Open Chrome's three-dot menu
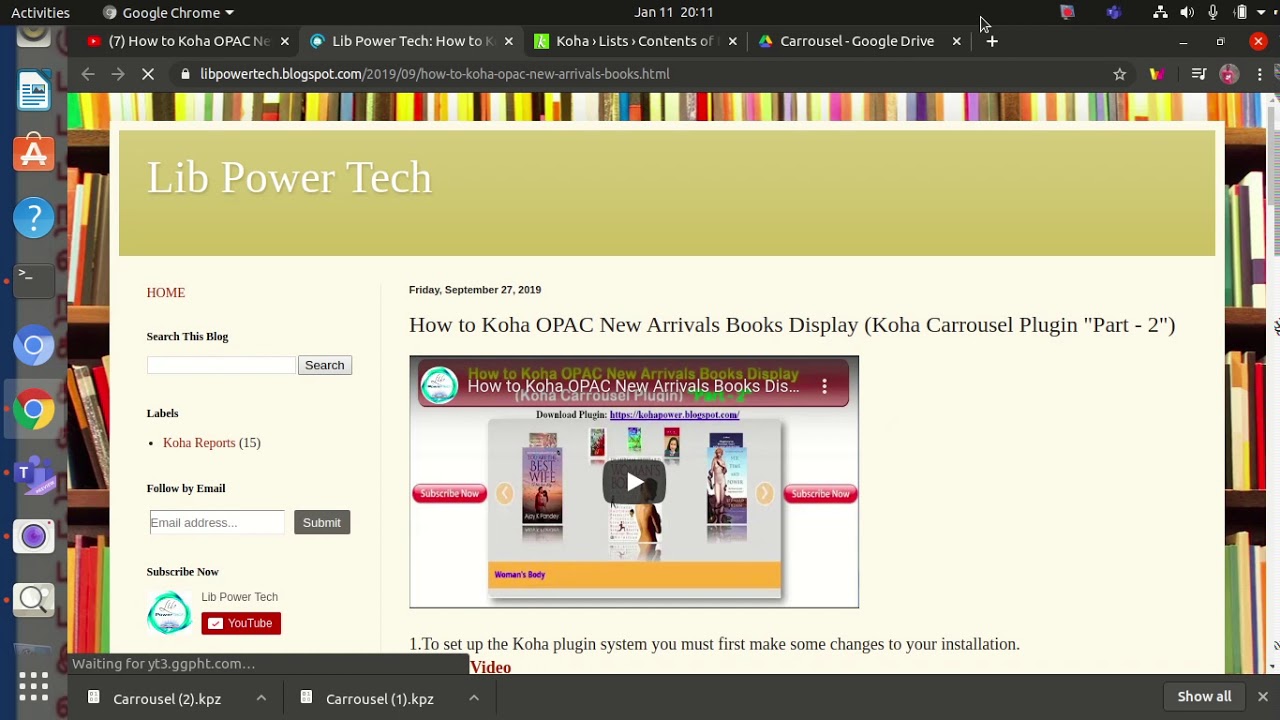This screenshot has height=720, width=1280. (1260, 74)
